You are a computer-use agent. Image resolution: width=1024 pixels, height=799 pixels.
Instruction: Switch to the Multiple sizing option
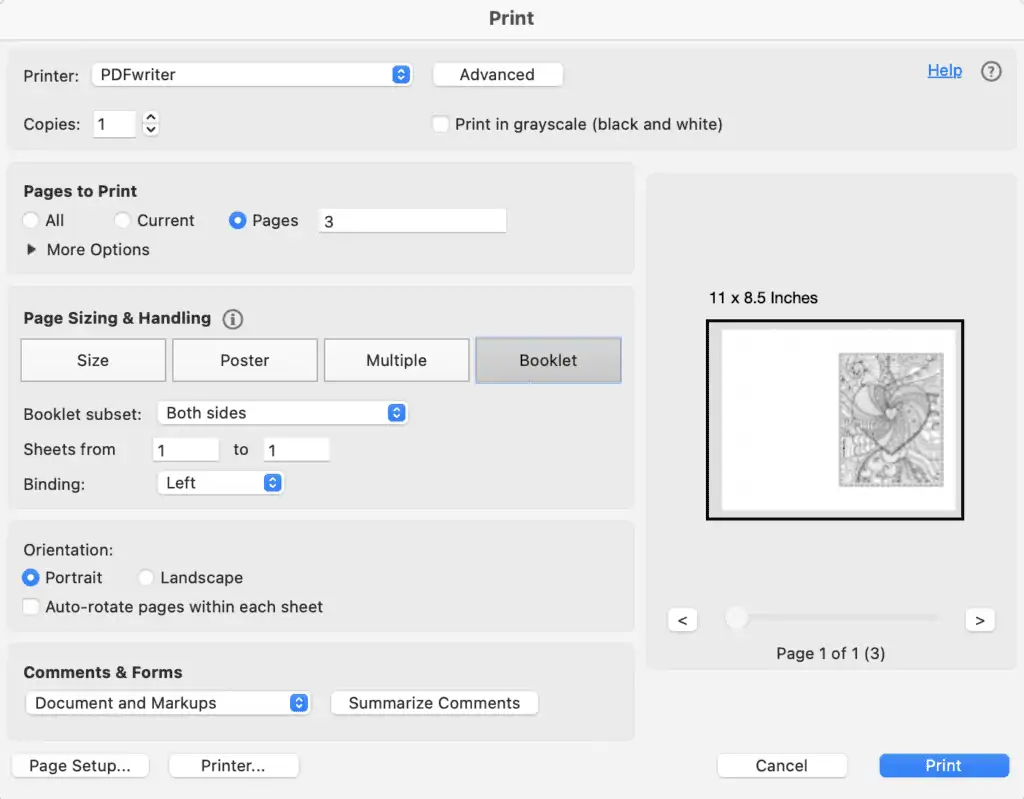pos(396,360)
